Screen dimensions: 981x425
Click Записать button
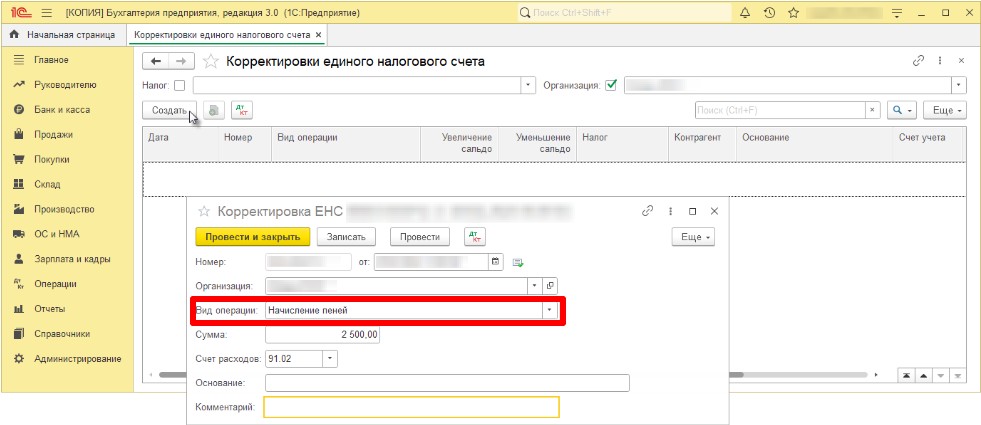point(346,237)
